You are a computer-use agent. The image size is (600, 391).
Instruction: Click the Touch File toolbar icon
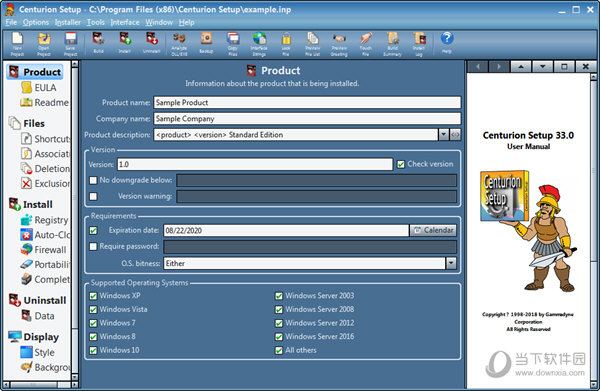(366, 44)
